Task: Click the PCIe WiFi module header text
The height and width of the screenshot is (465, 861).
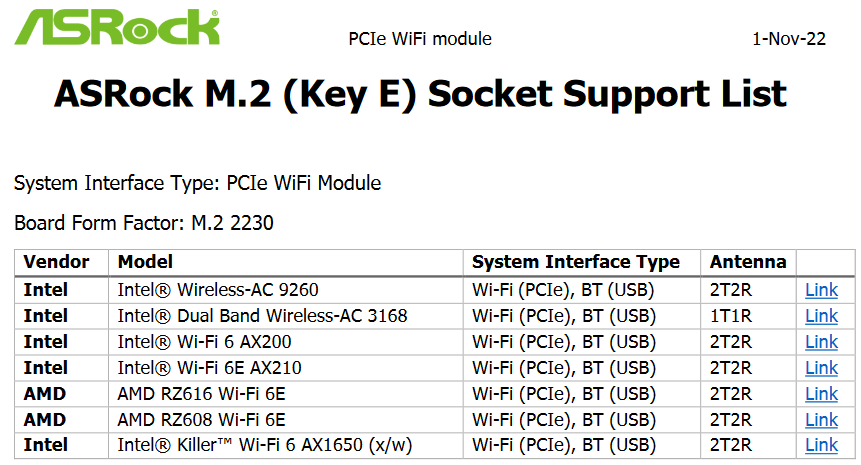Action: click(420, 39)
